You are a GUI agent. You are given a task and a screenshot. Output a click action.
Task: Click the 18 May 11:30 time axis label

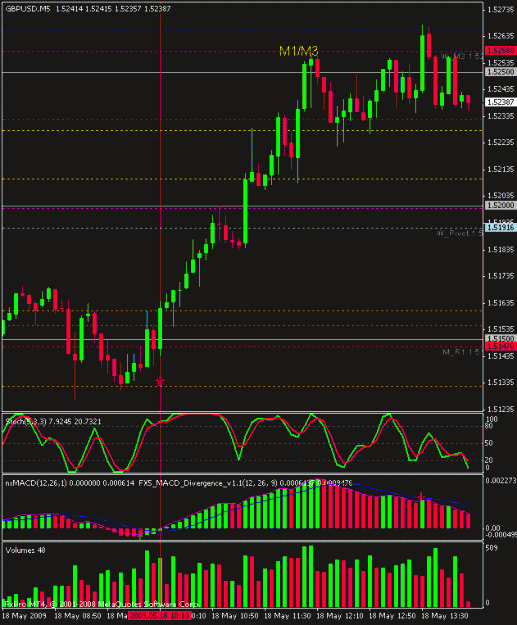coord(287,616)
